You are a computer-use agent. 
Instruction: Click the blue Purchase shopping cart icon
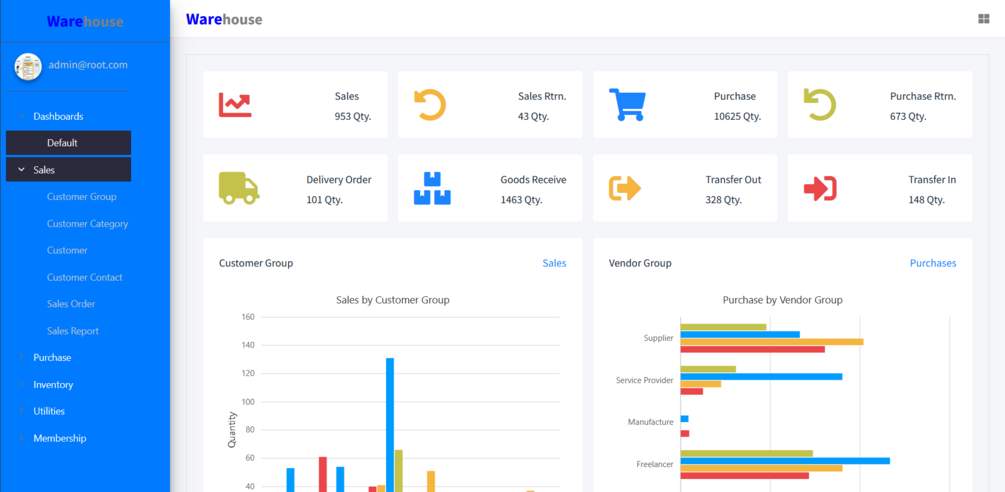click(x=627, y=105)
